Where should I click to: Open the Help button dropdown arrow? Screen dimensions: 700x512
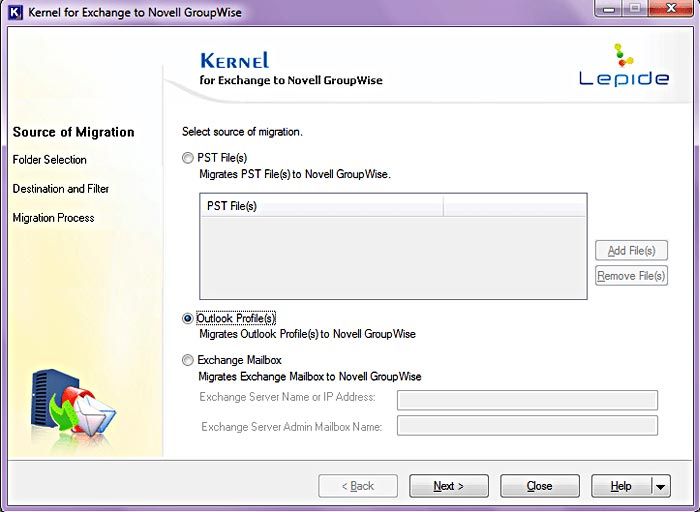(659, 487)
